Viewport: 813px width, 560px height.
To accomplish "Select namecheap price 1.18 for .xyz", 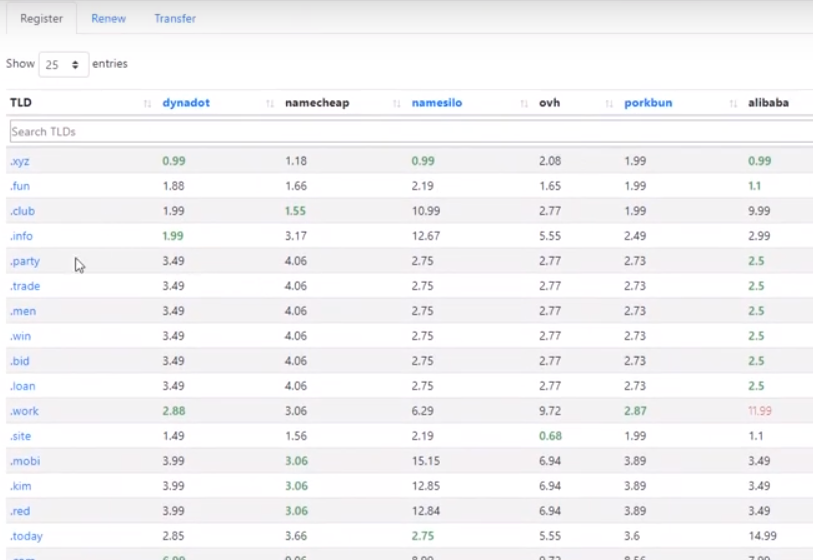I will click(x=296, y=161).
